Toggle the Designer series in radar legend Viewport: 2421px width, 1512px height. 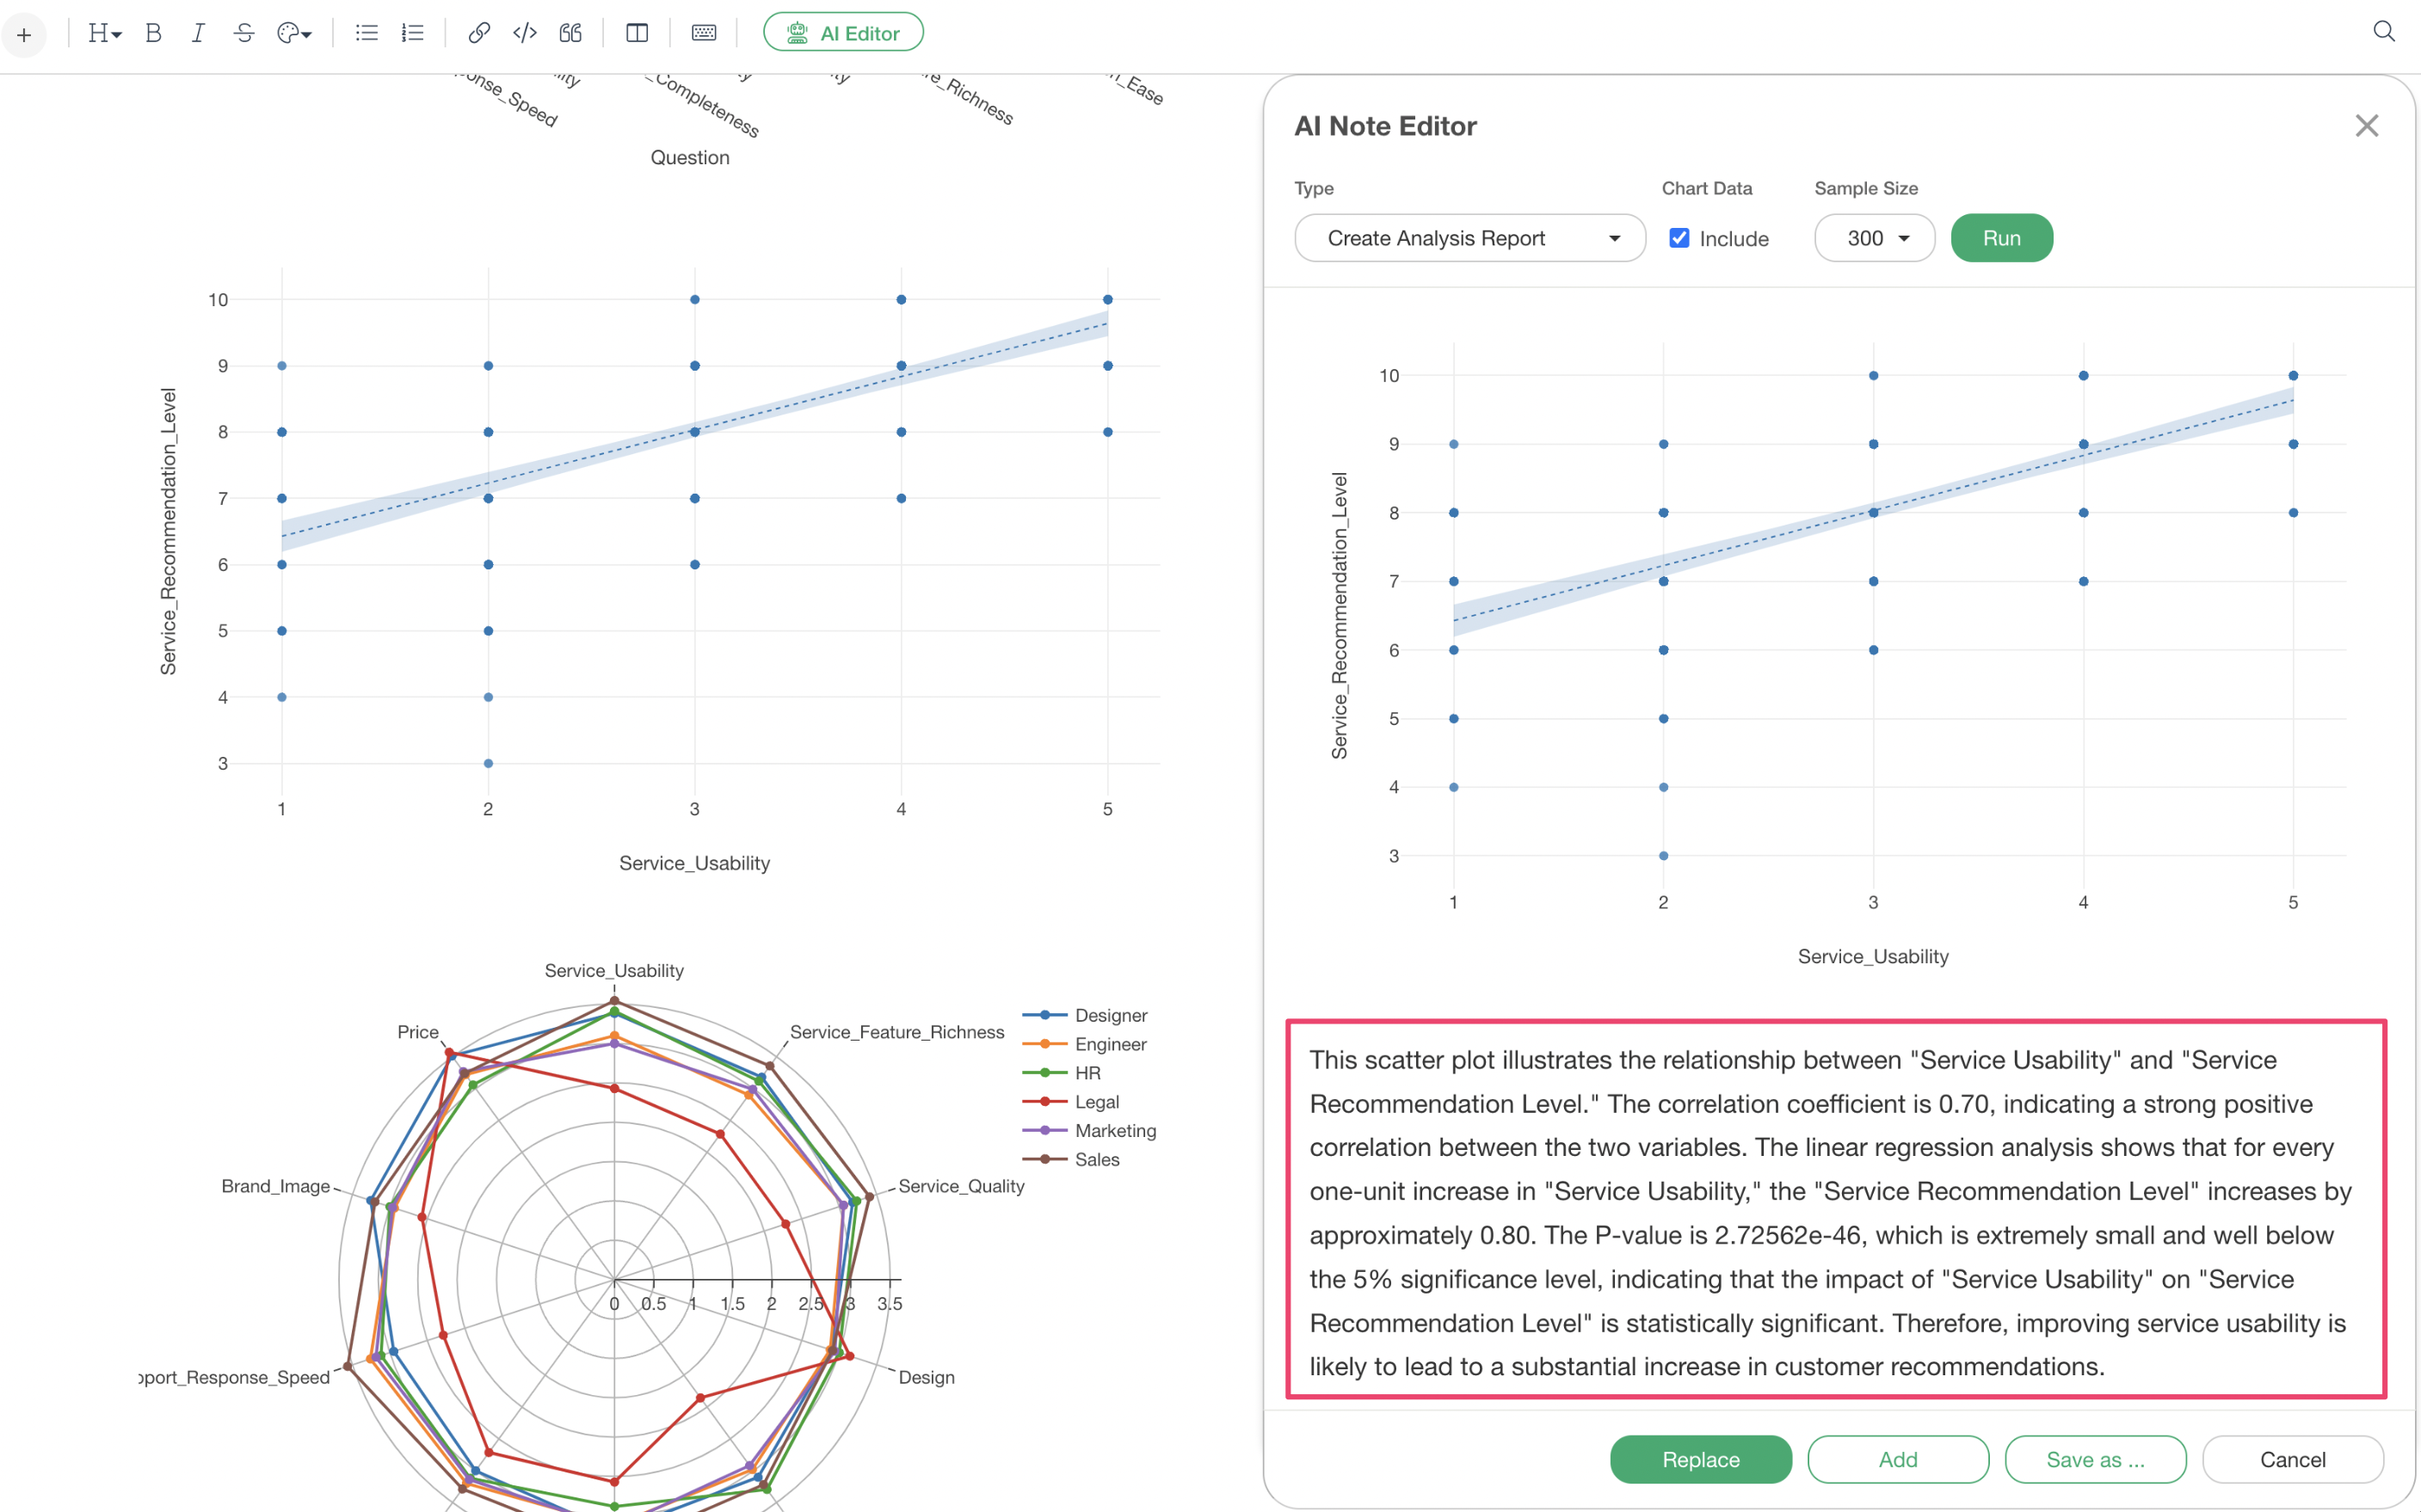tap(1110, 1015)
